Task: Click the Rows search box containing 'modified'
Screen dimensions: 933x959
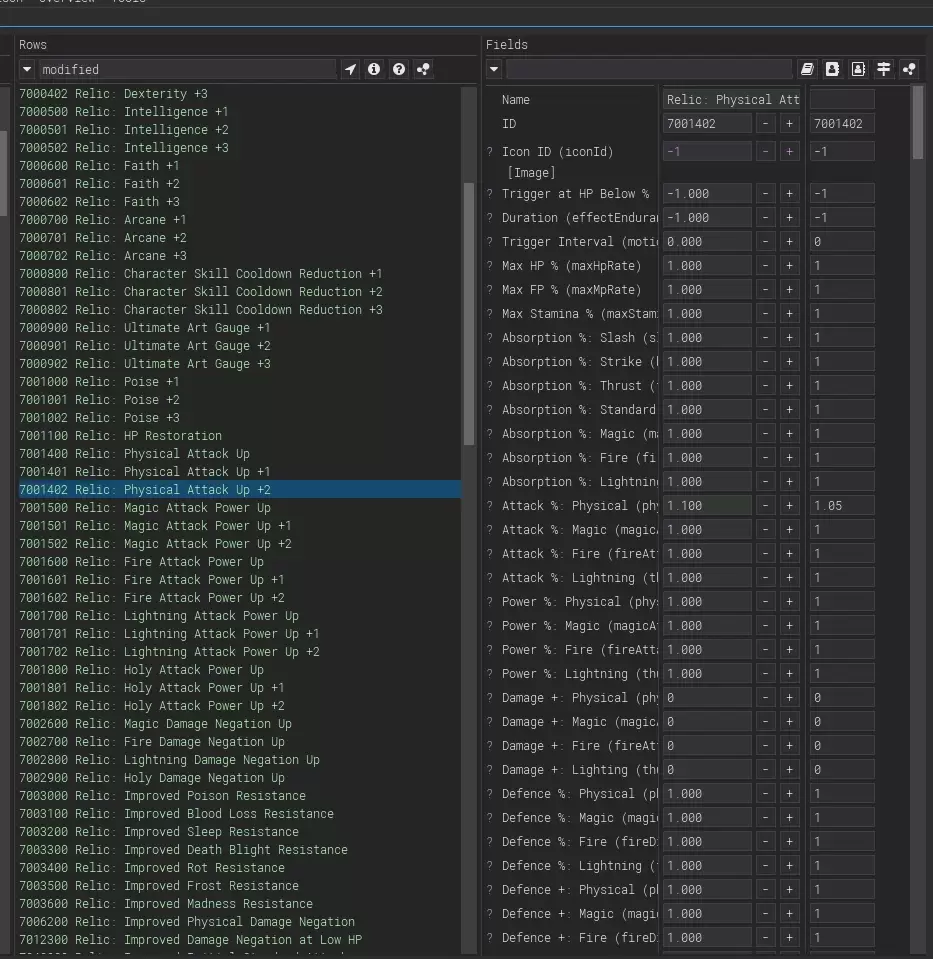Action: click(186, 69)
